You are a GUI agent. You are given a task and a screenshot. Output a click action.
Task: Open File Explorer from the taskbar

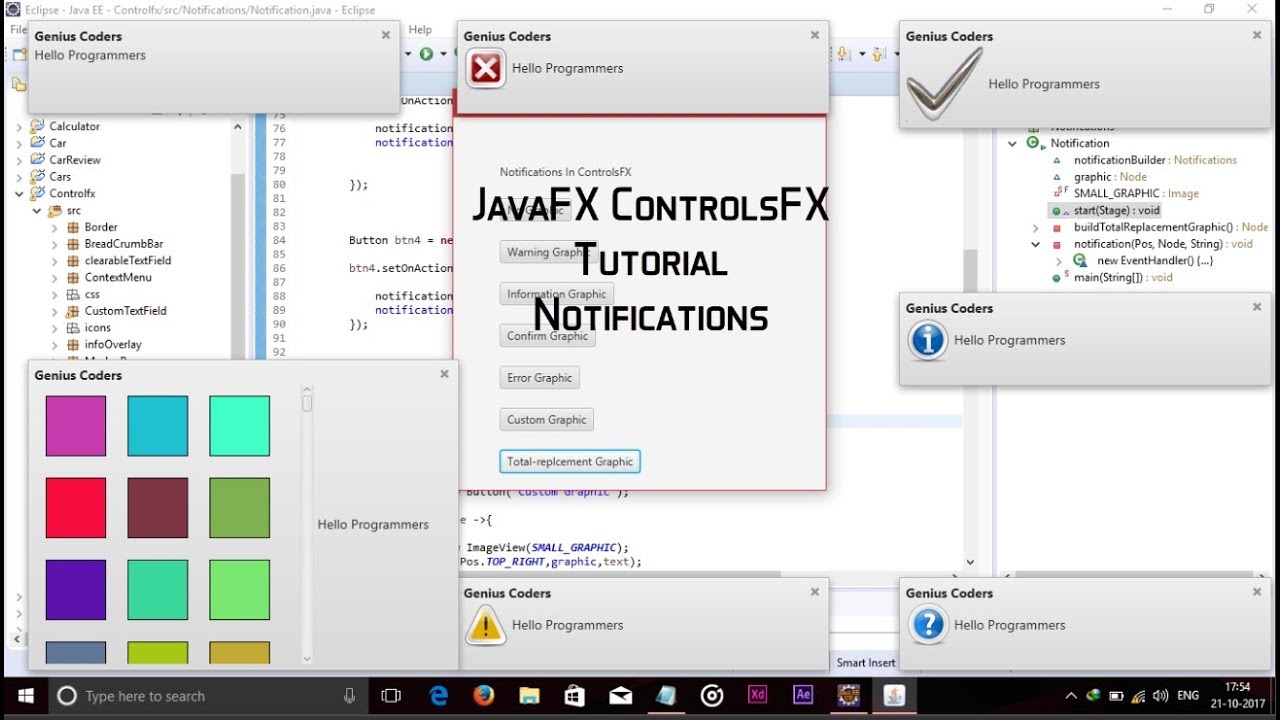pos(529,696)
